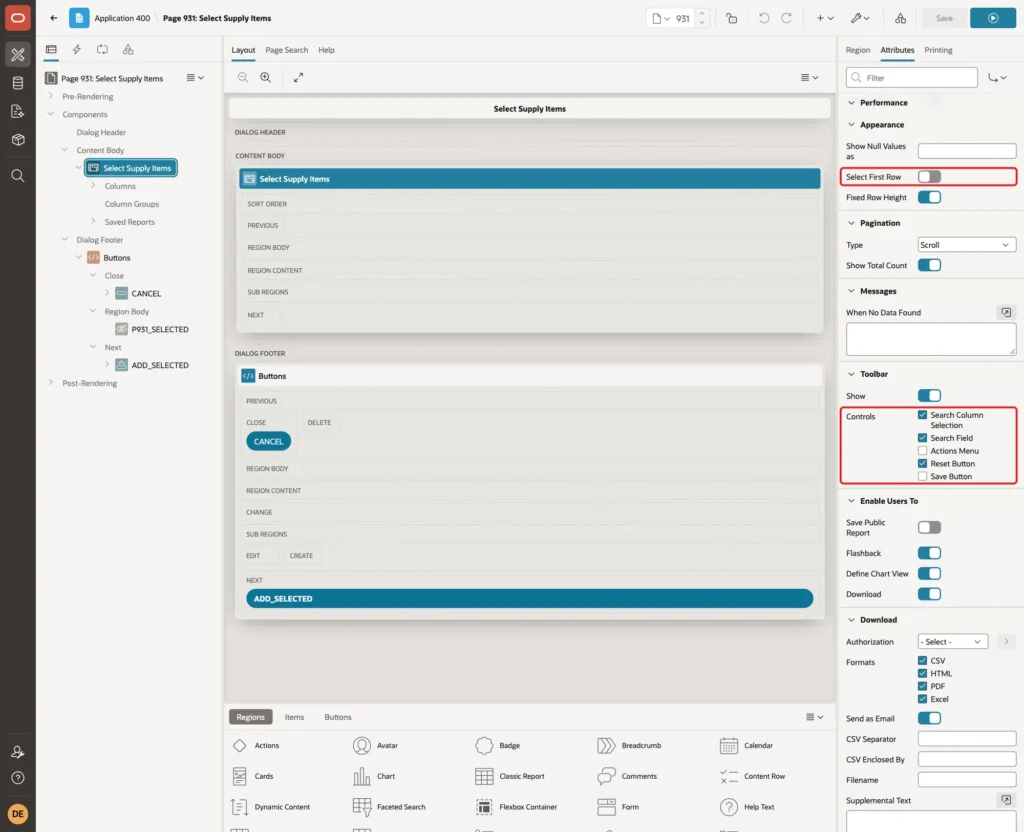Redo the last change
This screenshot has height=832, width=1024.
click(786, 18)
